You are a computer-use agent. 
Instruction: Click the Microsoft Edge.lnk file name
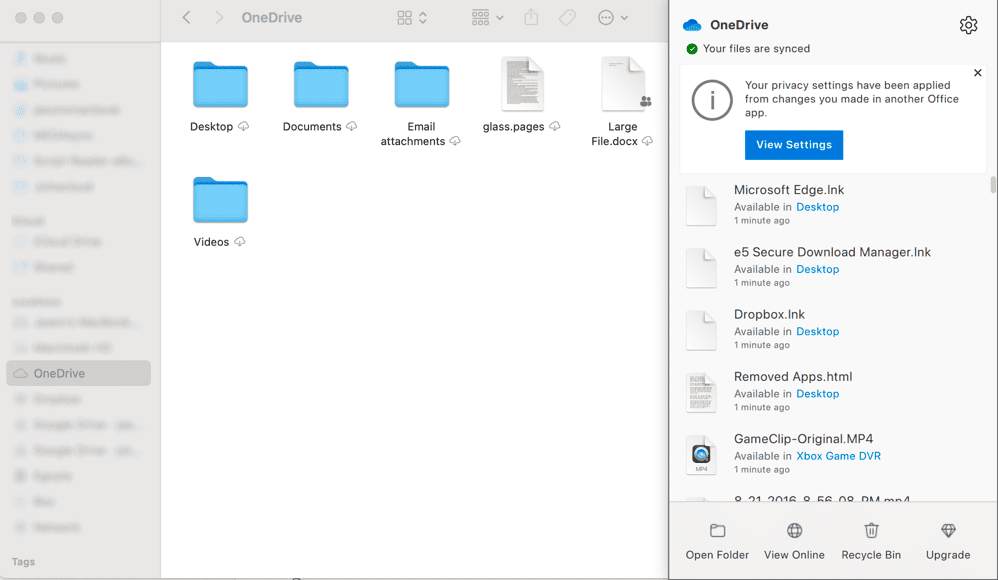coord(789,190)
